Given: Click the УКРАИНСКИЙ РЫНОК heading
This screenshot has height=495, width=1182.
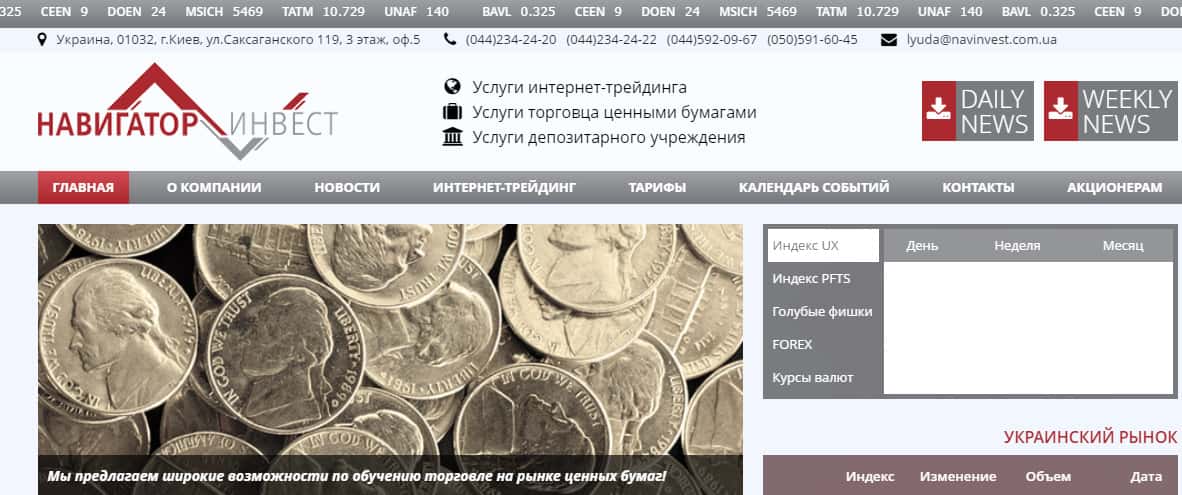Looking at the screenshot, I should click(1090, 437).
